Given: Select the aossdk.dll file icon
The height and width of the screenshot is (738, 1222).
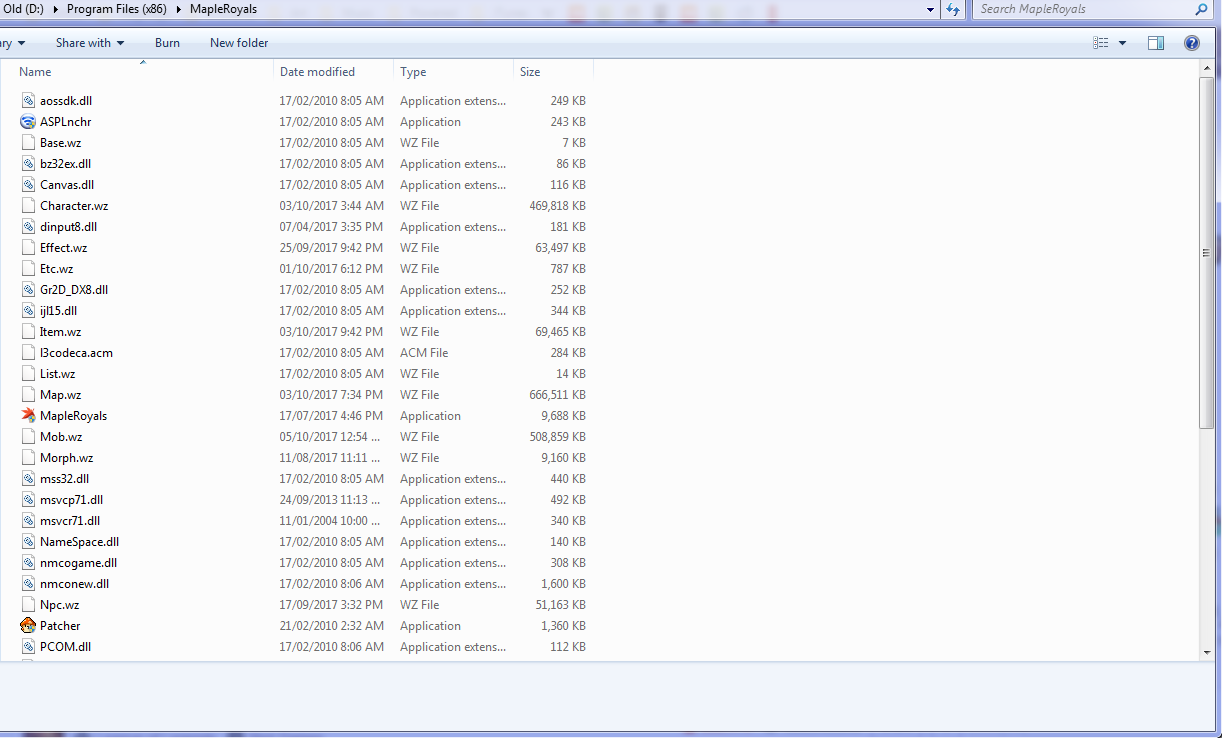Looking at the screenshot, I should [x=28, y=101].
